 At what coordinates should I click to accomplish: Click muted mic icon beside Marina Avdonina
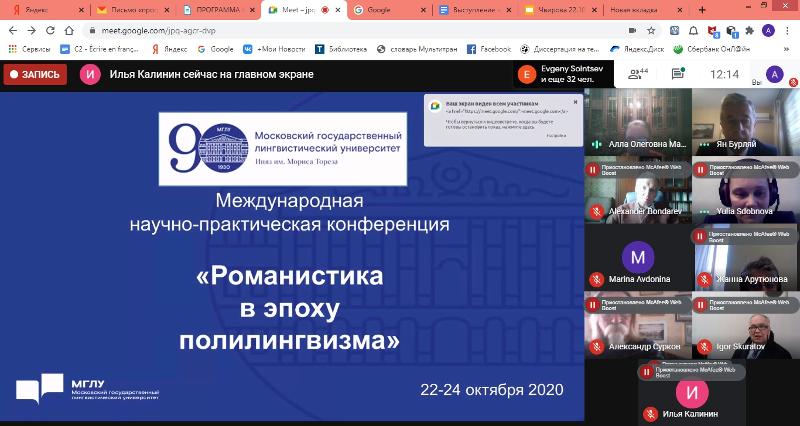click(x=595, y=278)
